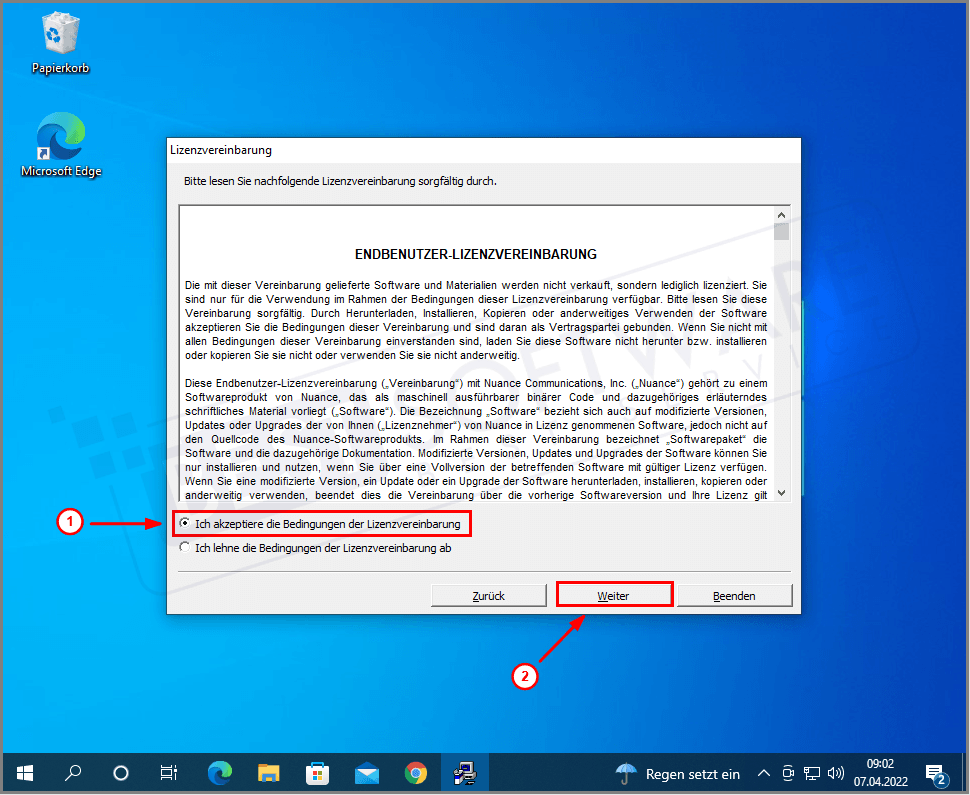
Task: Click the taskbar search magnifier
Action: pyautogui.click(x=73, y=773)
